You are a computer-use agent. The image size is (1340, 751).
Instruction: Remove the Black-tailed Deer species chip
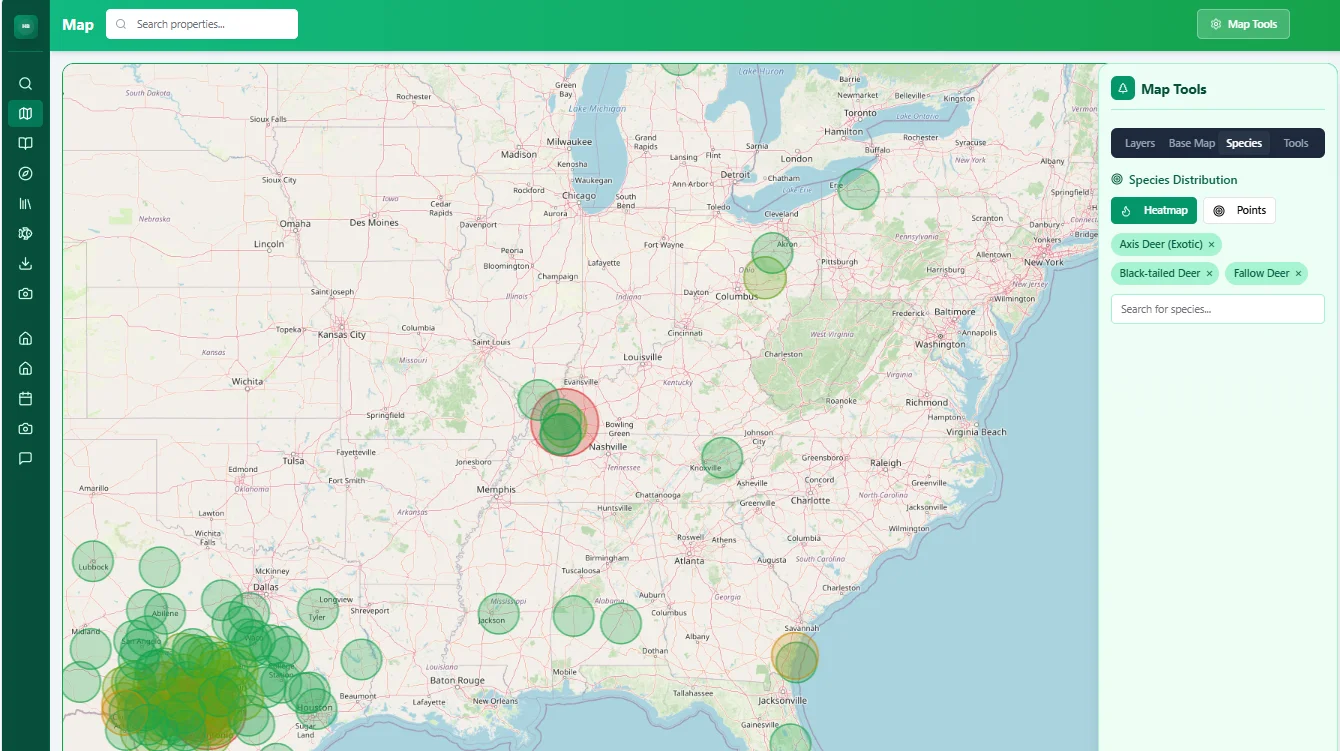1209,273
